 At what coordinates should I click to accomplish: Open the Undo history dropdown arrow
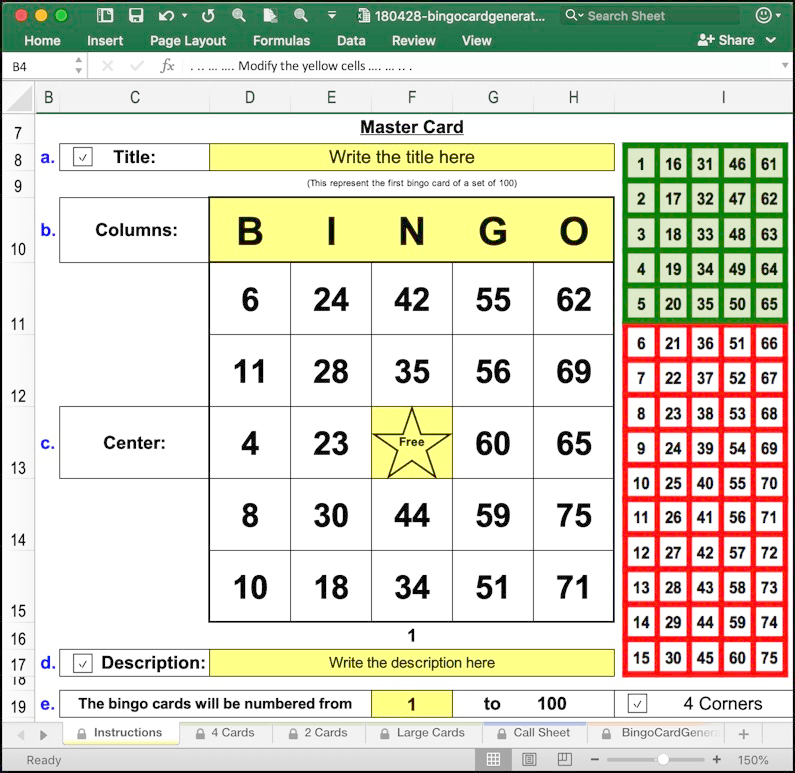point(185,16)
